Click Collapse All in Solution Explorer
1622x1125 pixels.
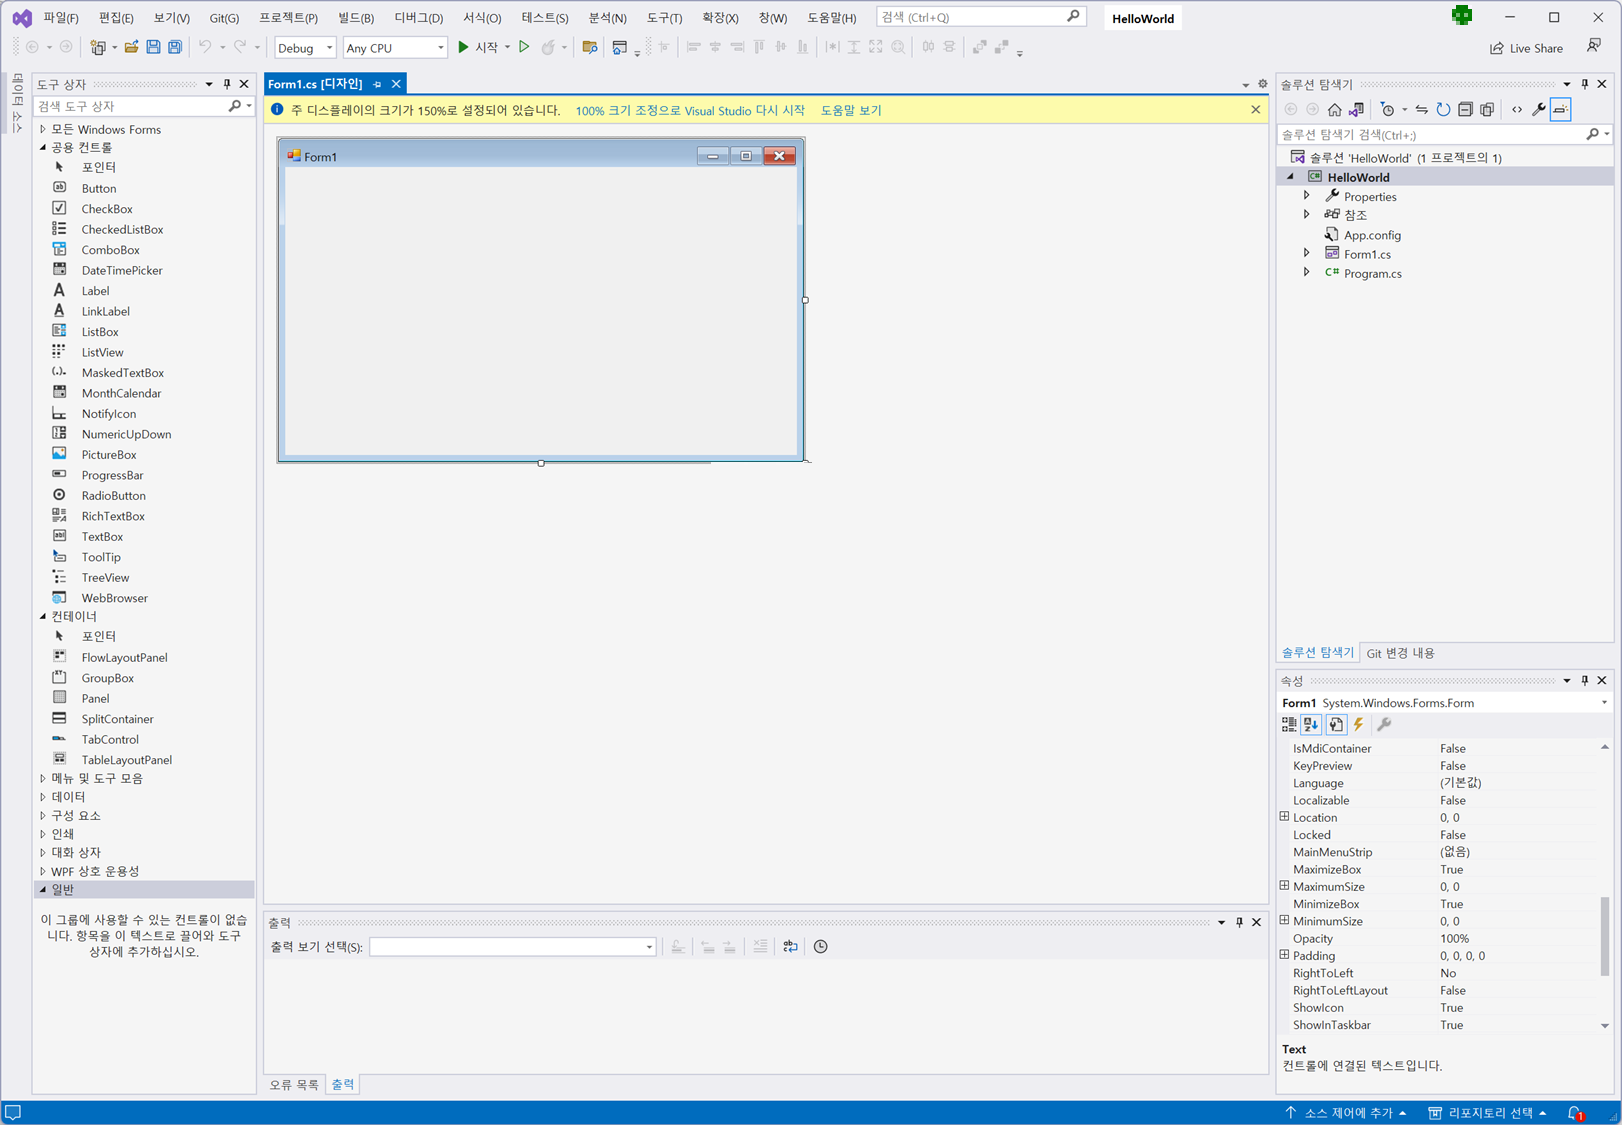pos(1465,109)
